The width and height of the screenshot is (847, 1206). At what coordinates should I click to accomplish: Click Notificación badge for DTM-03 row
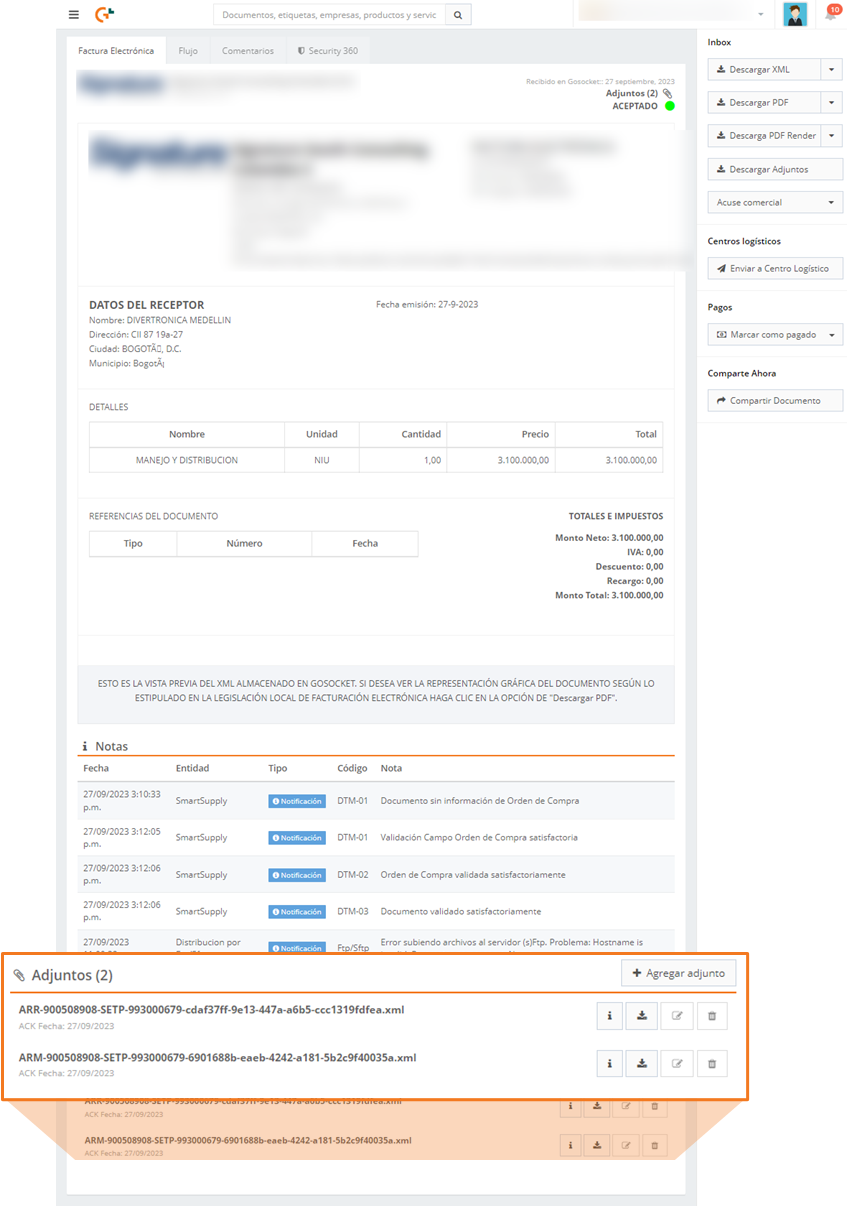297,912
